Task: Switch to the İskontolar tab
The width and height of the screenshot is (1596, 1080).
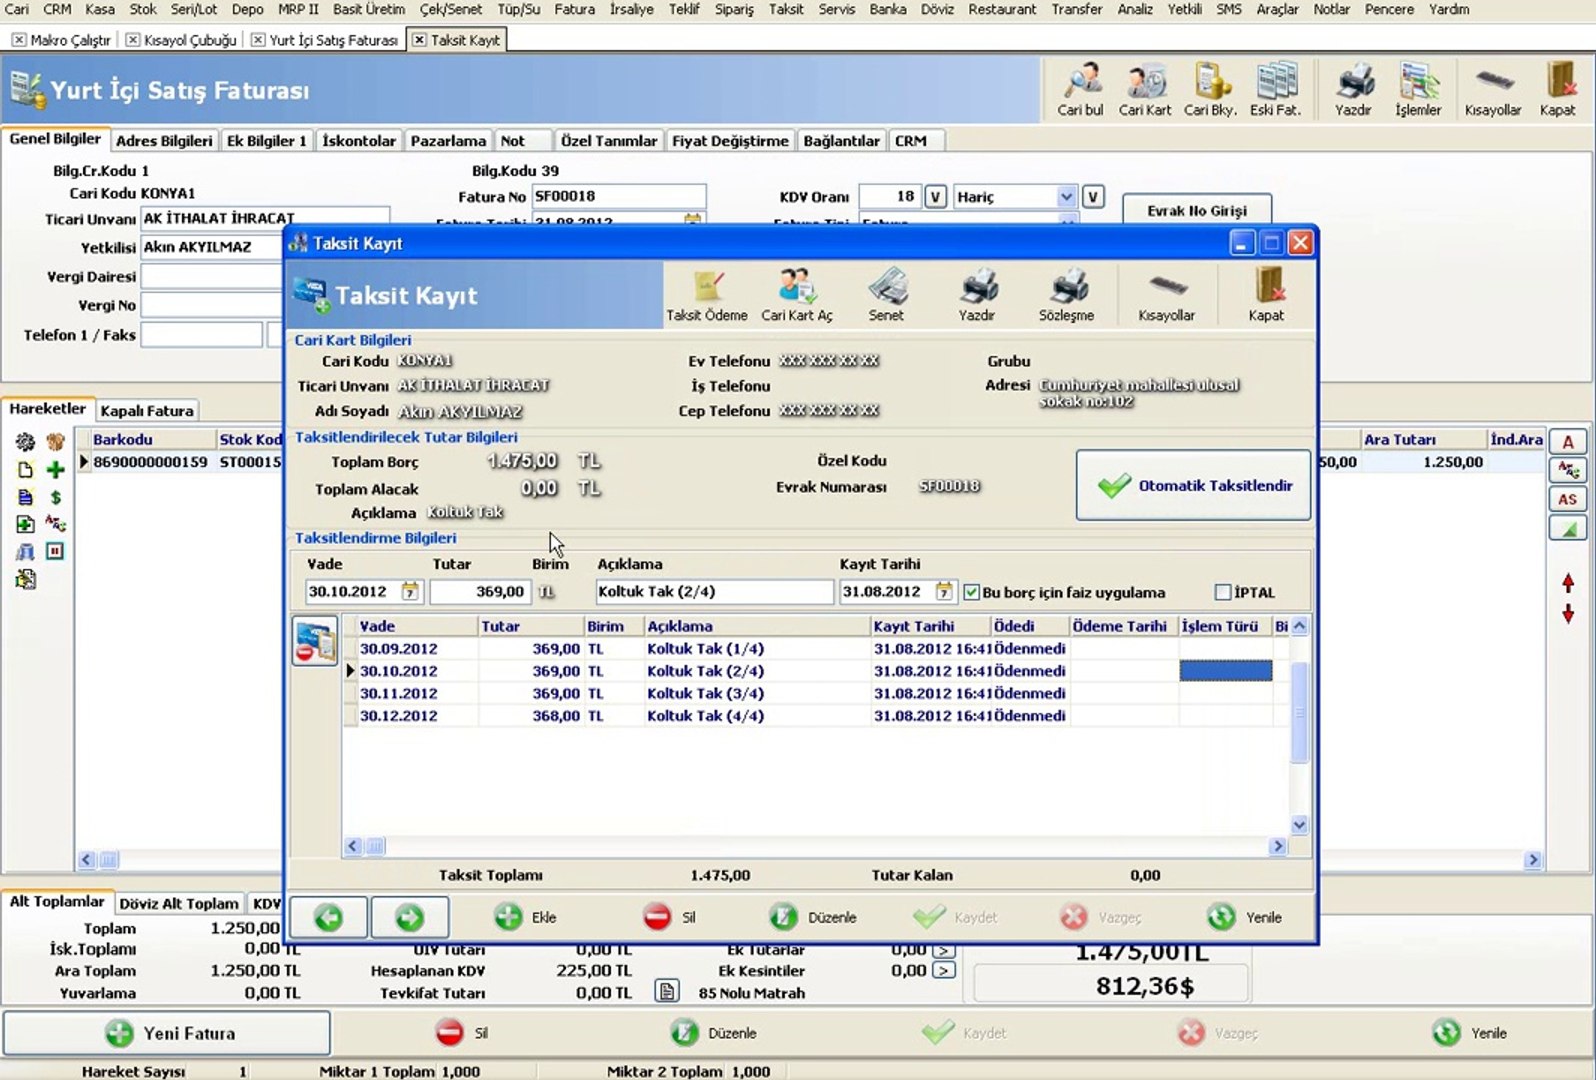Action: point(359,141)
